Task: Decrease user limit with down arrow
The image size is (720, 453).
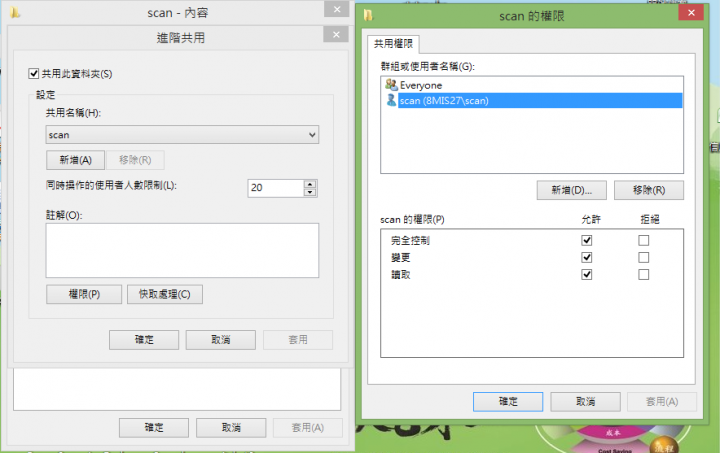Action: (310, 192)
